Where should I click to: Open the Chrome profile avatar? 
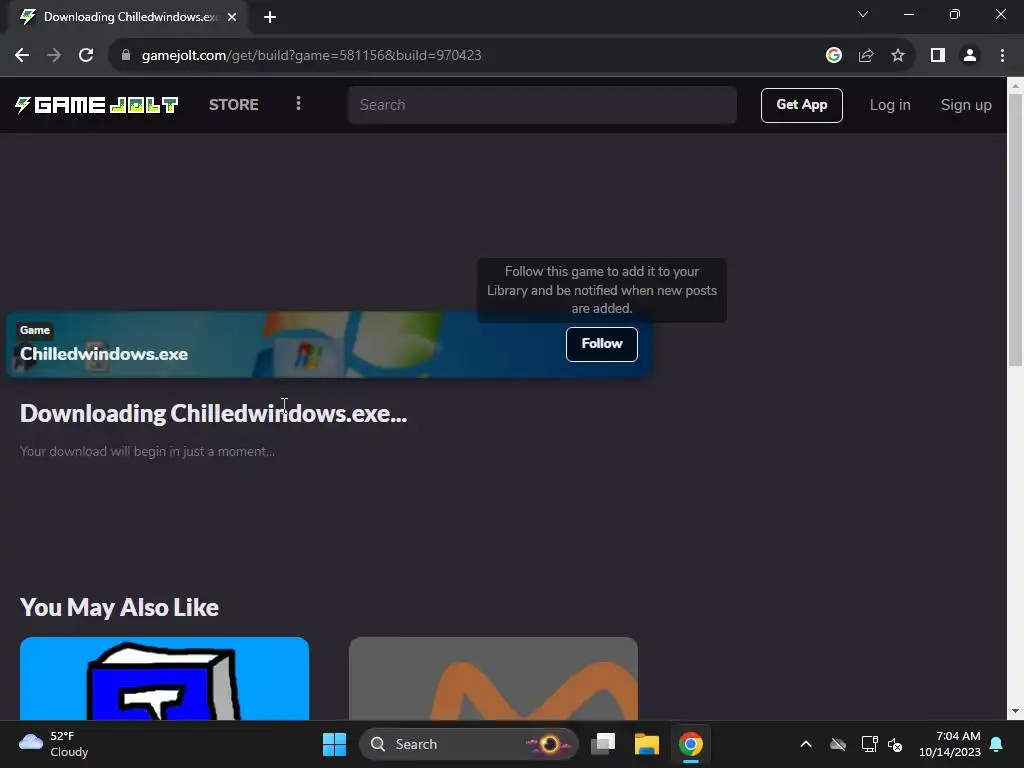pos(970,56)
